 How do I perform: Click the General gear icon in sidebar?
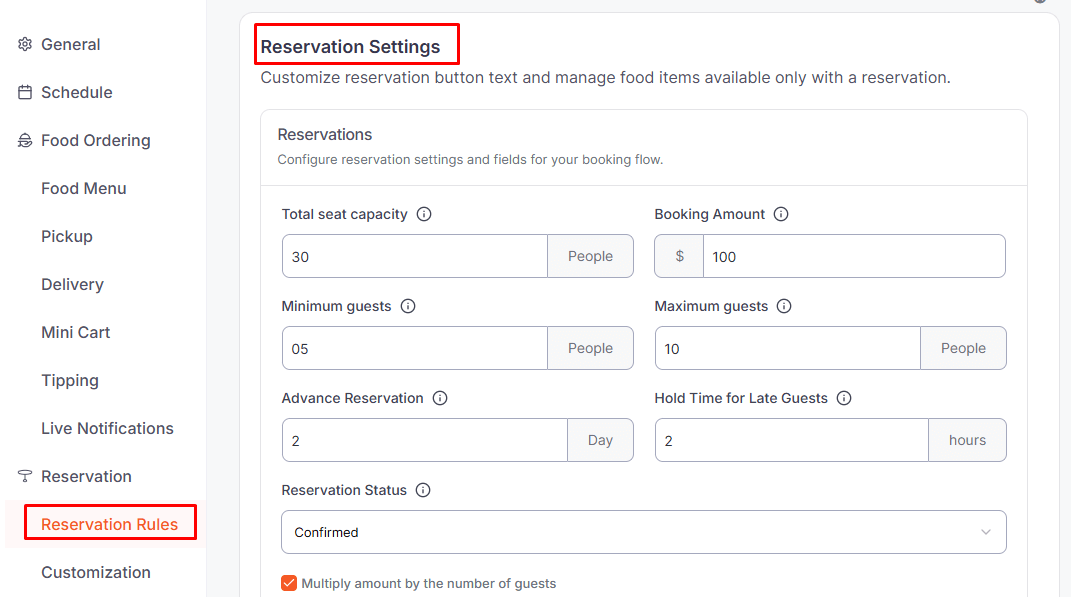[x=25, y=44]
